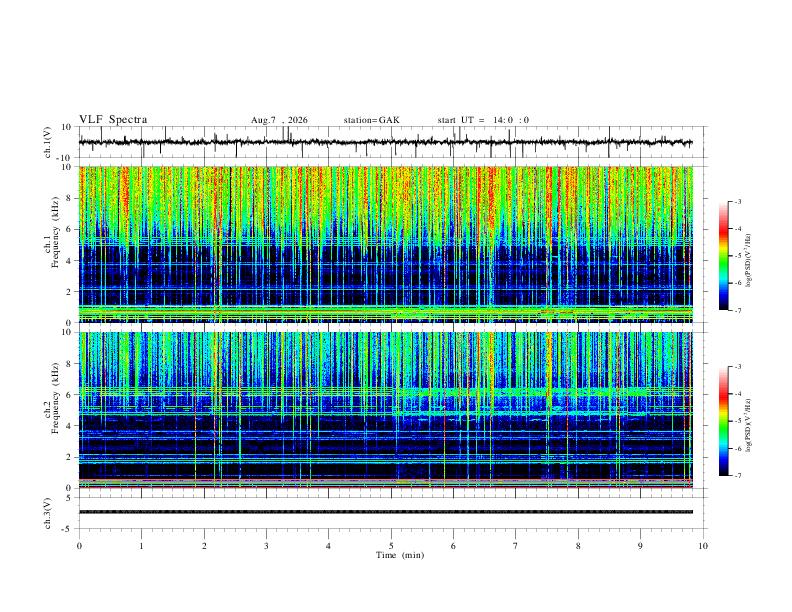This screenshot has height=612, width=792.
Task: Click the -3 value on ch.2 colorbar
Action: point(737,367)
